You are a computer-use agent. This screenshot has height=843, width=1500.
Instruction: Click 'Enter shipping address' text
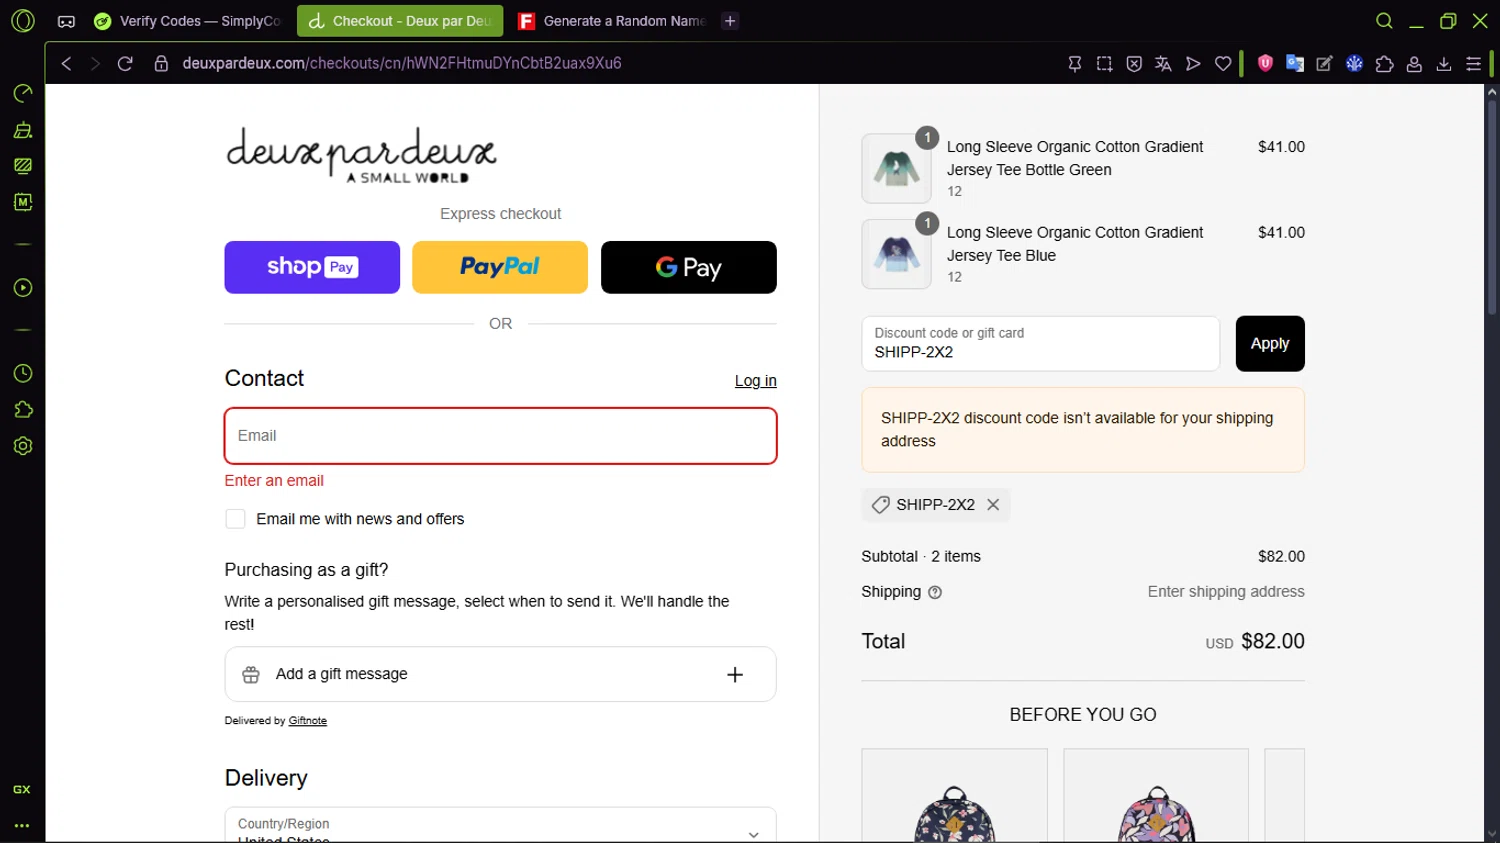1226,592
